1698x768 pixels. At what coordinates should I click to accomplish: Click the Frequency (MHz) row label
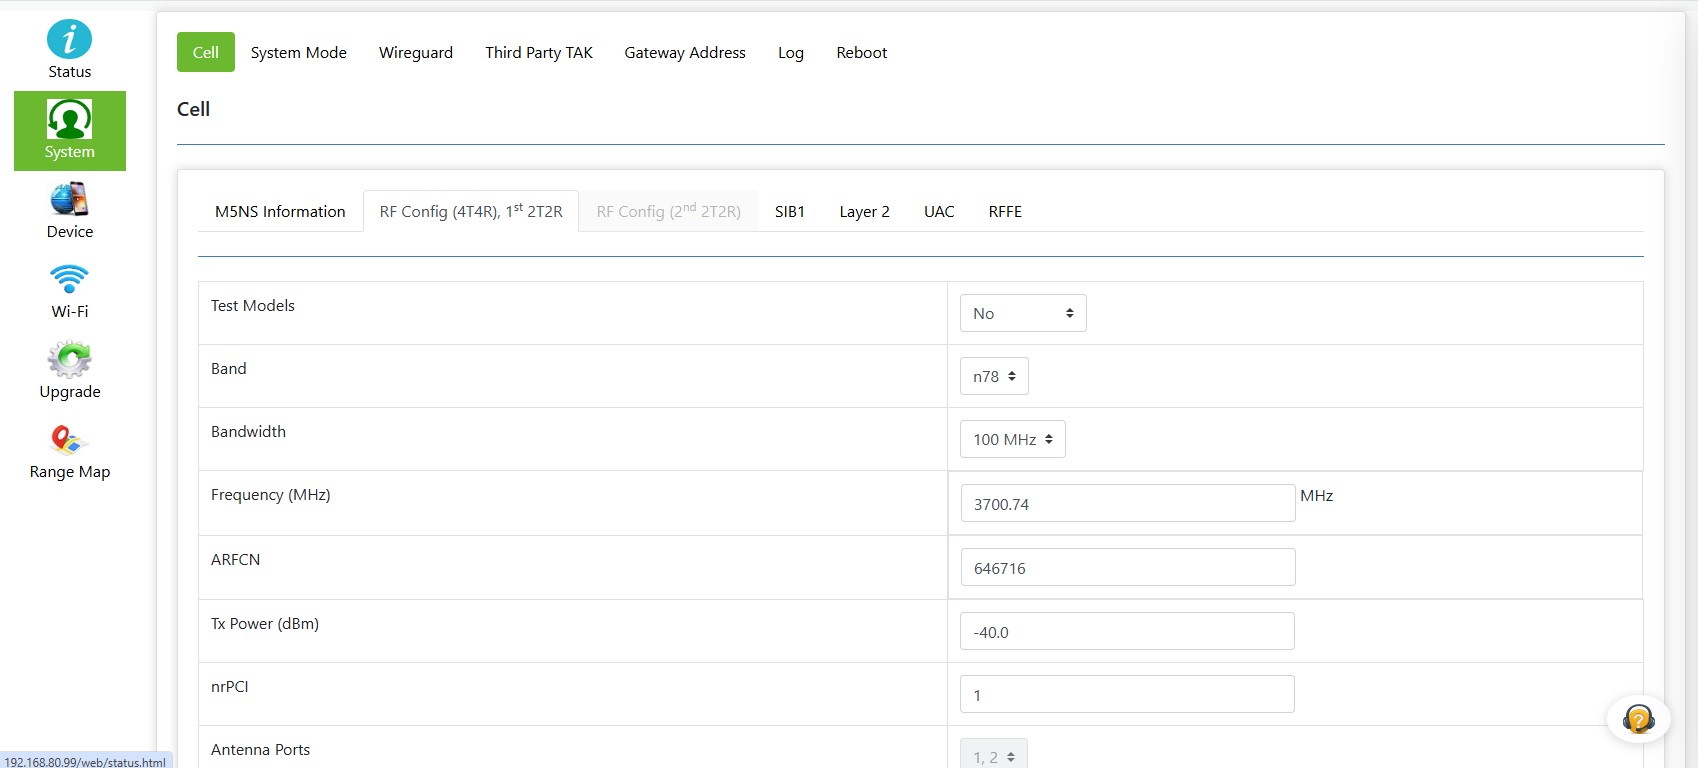coord(271,494)
